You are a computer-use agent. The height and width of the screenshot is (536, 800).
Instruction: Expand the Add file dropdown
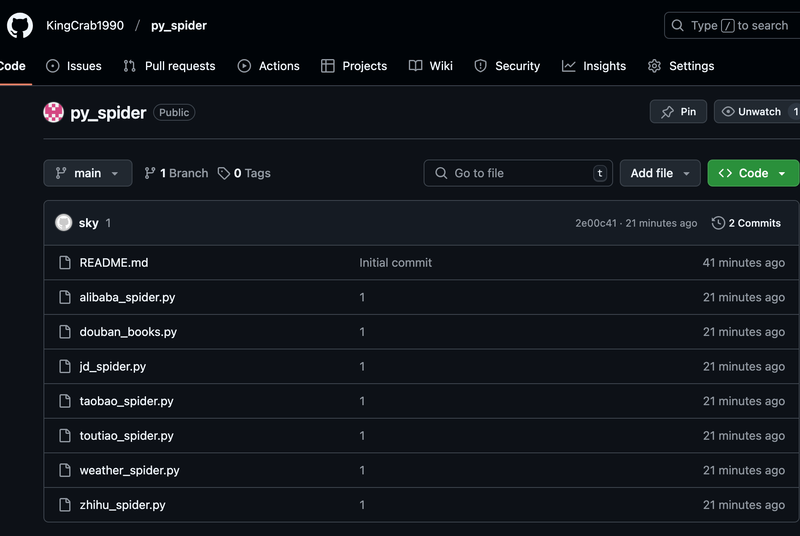[660, 173]
